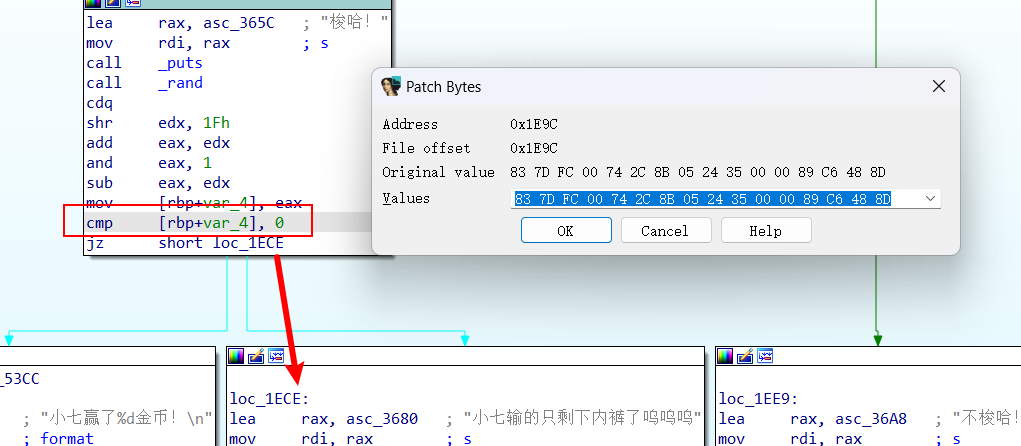Screen dimensions: 1021x446
Task: Open Help for Patch Bytes
Action: [765, 231]
